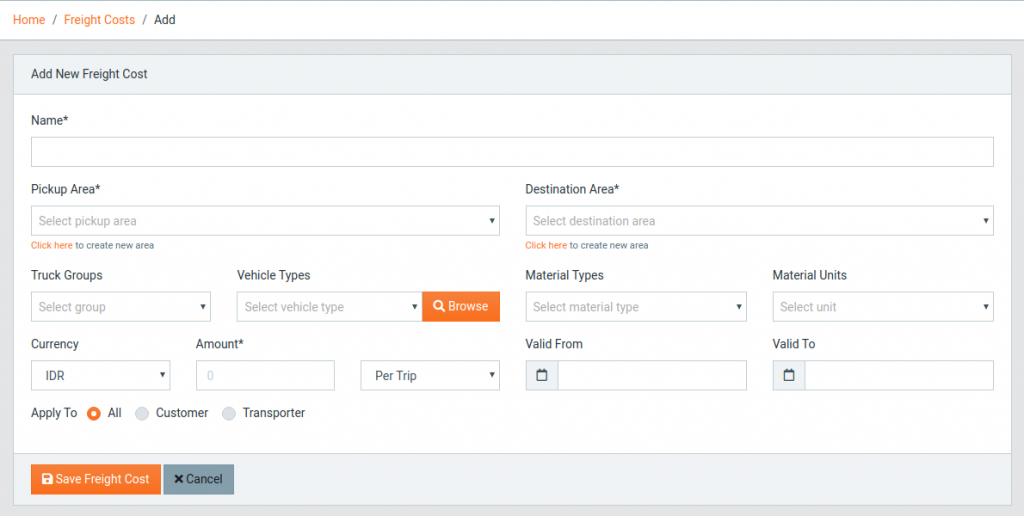Click the floppy disk save icon
The height and width of the screenshot is (516, 1024).
47,479
